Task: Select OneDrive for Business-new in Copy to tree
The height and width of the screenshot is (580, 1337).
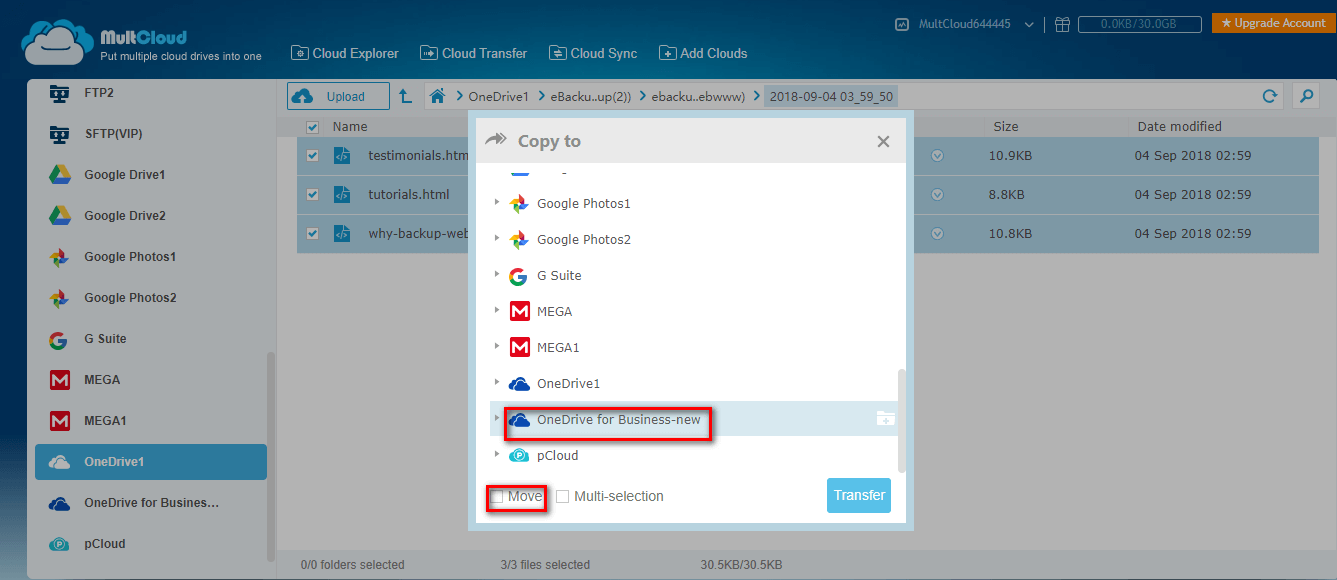Action: coord(694,419)
